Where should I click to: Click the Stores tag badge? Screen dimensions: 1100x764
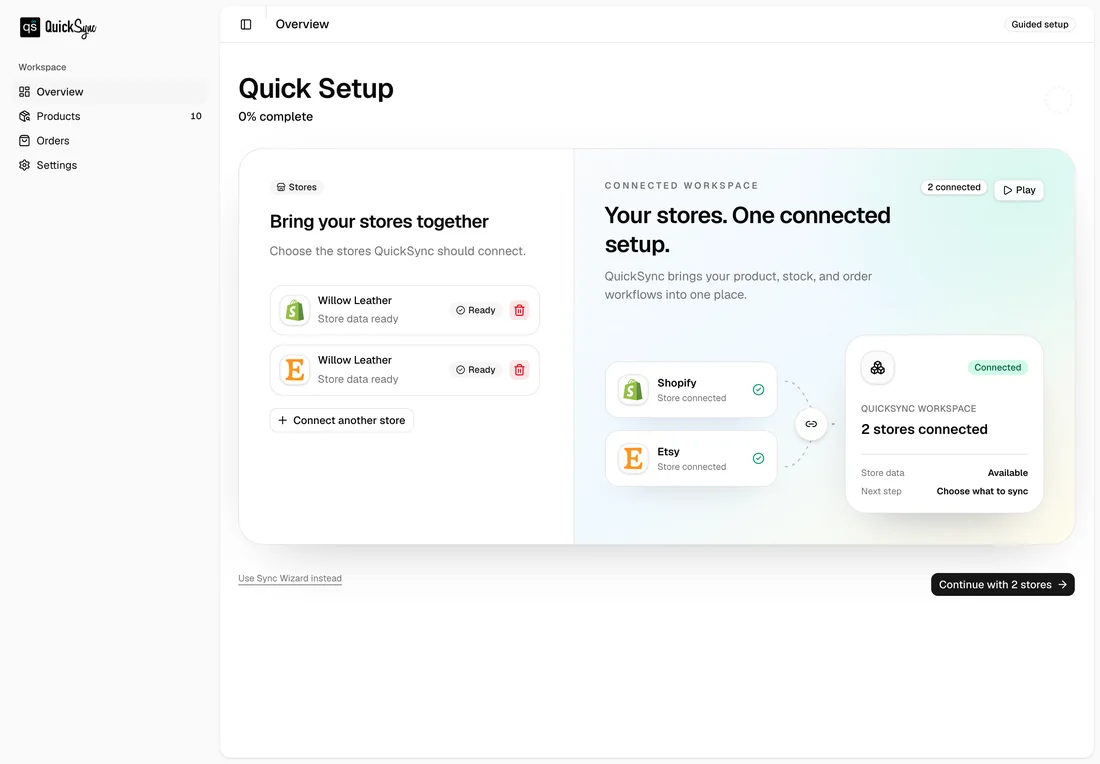297,187
